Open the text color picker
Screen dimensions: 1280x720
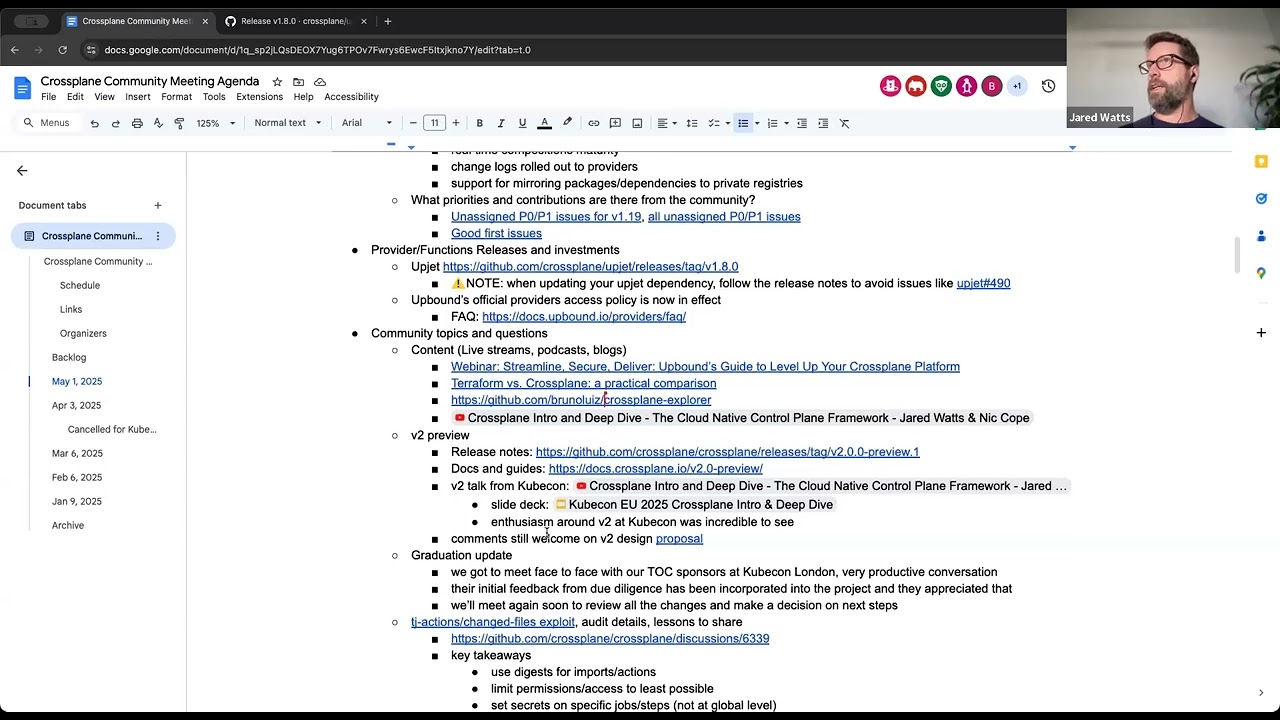[544, 123]
